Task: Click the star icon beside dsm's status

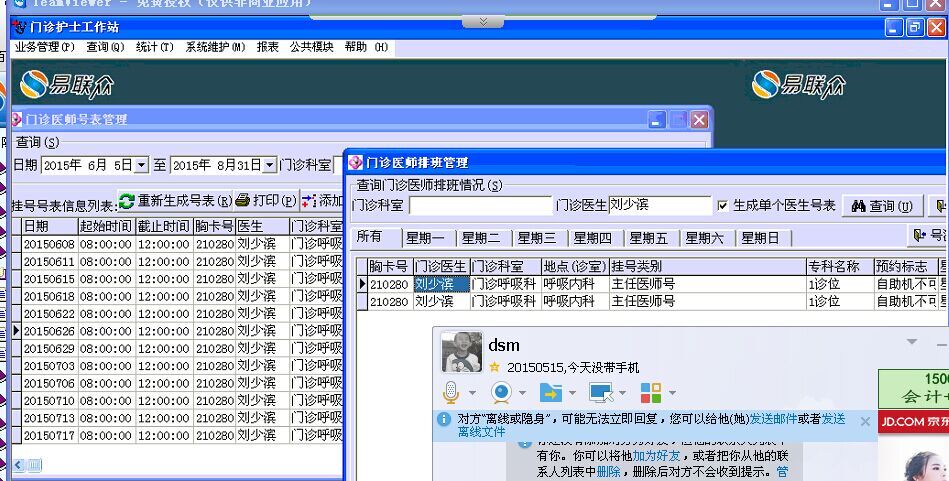Action: point(494,367)
